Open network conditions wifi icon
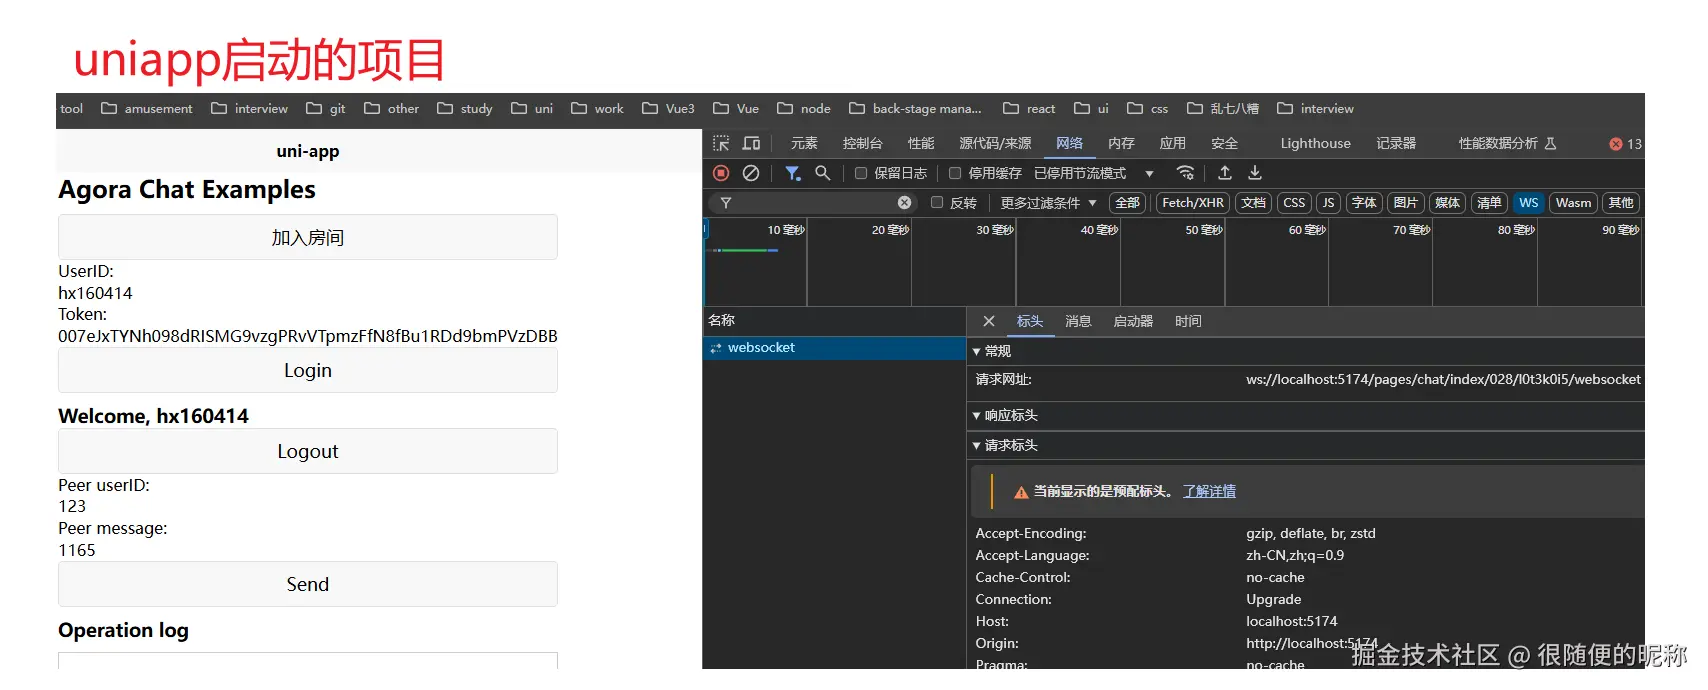 pyautogui.click(x=1185, y=173)
